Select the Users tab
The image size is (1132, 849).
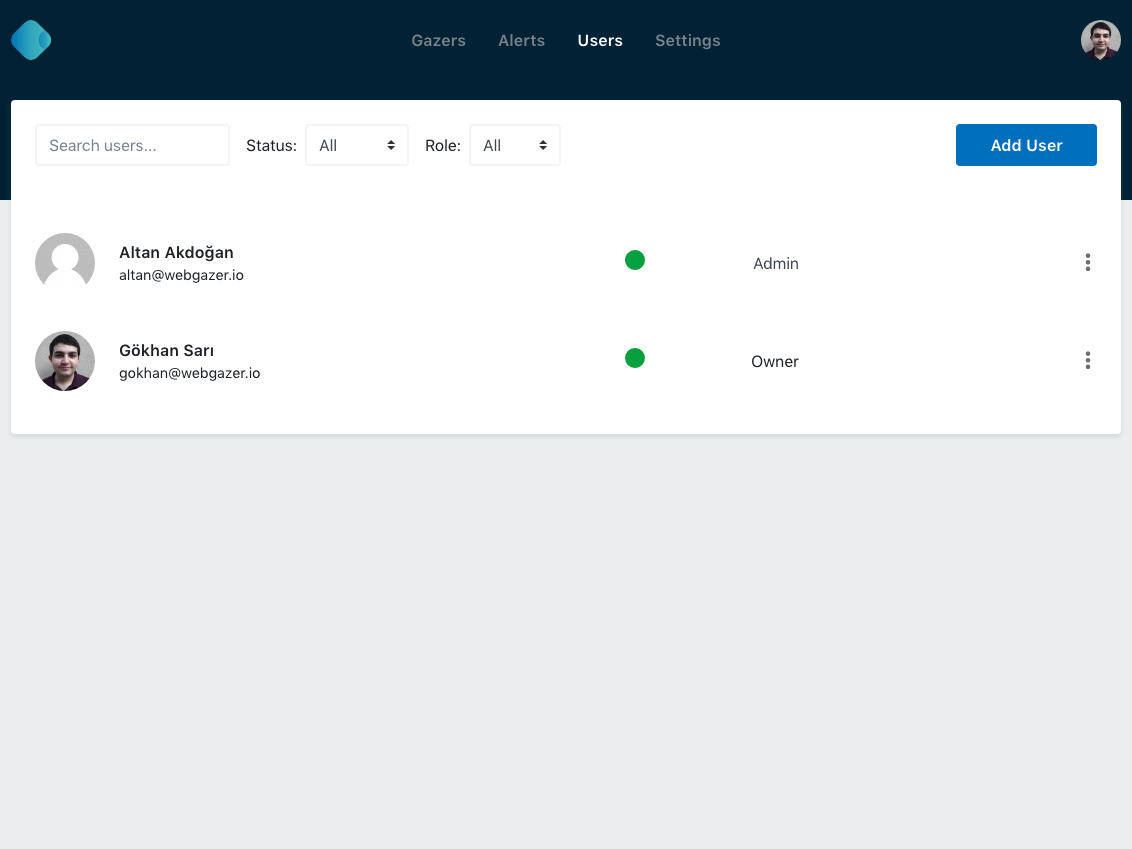[x=600, y=41]
